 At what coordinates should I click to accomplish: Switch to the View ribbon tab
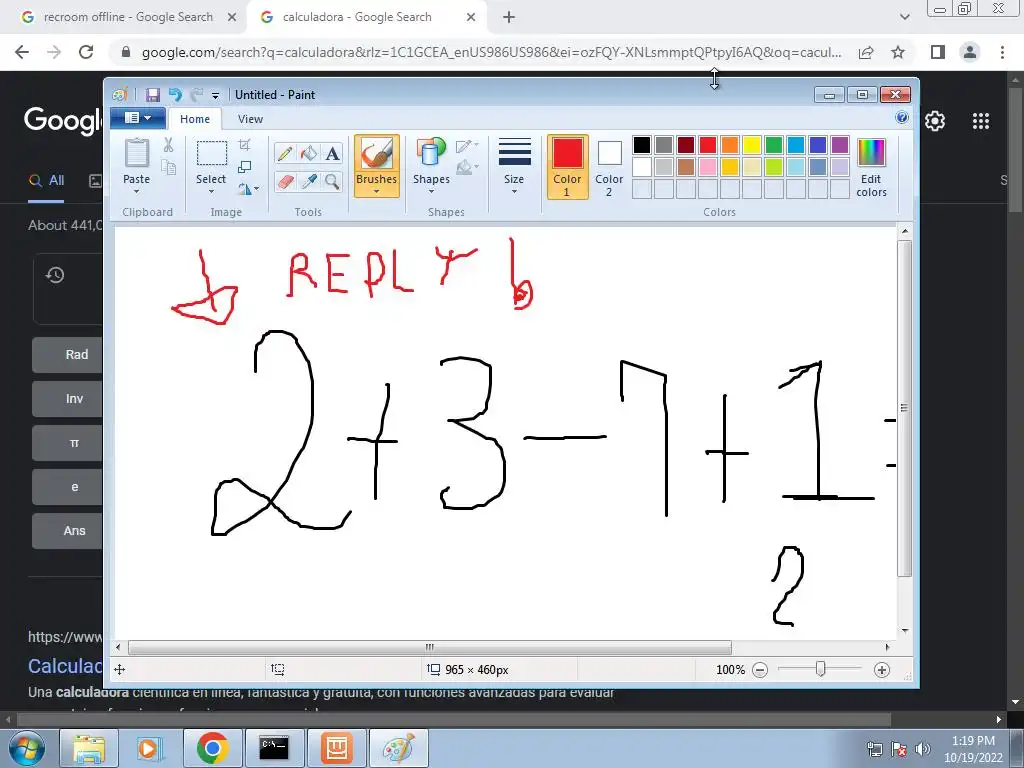250,119
